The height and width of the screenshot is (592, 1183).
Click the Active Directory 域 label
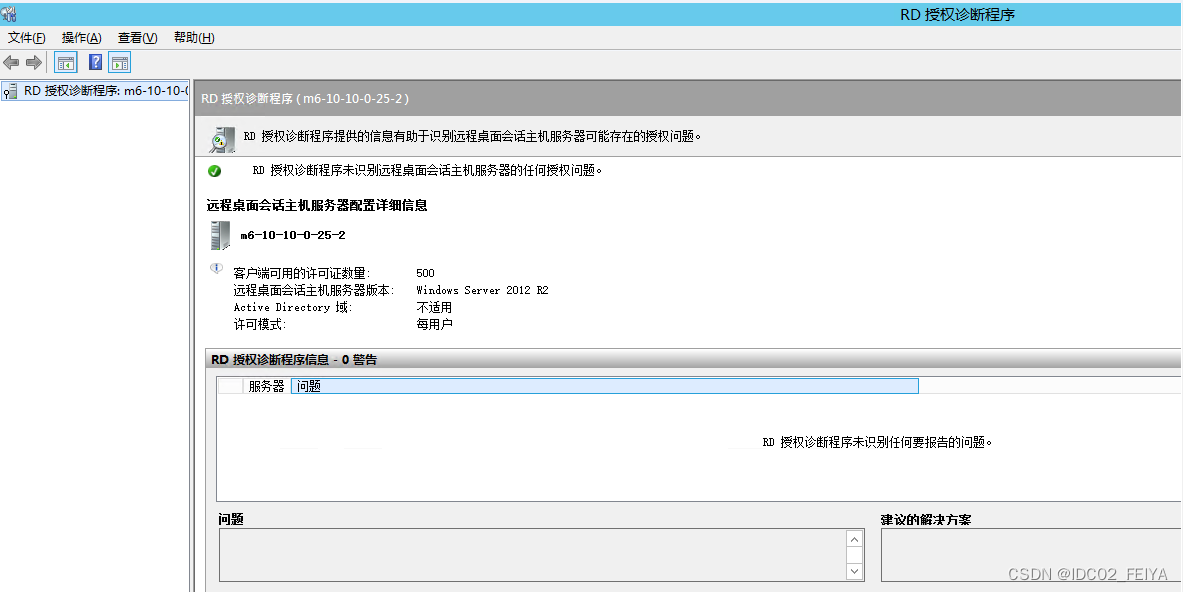pyautogui.click(x=293, y=307)
